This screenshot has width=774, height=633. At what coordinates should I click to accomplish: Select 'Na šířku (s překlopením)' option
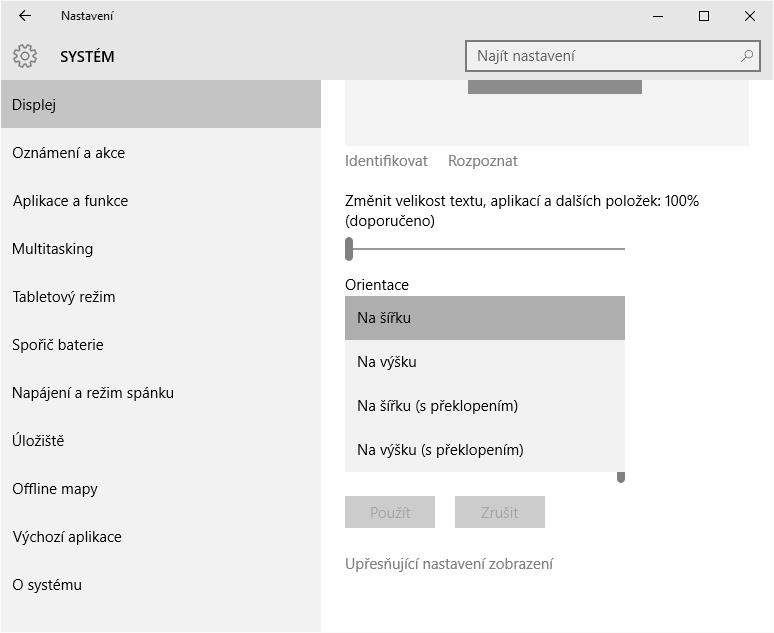coord(484,406)
